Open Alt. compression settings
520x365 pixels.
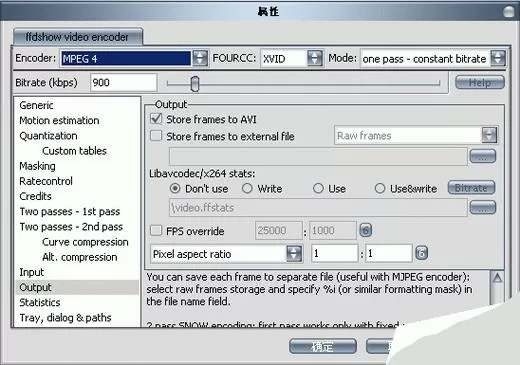tap(80, 257)
